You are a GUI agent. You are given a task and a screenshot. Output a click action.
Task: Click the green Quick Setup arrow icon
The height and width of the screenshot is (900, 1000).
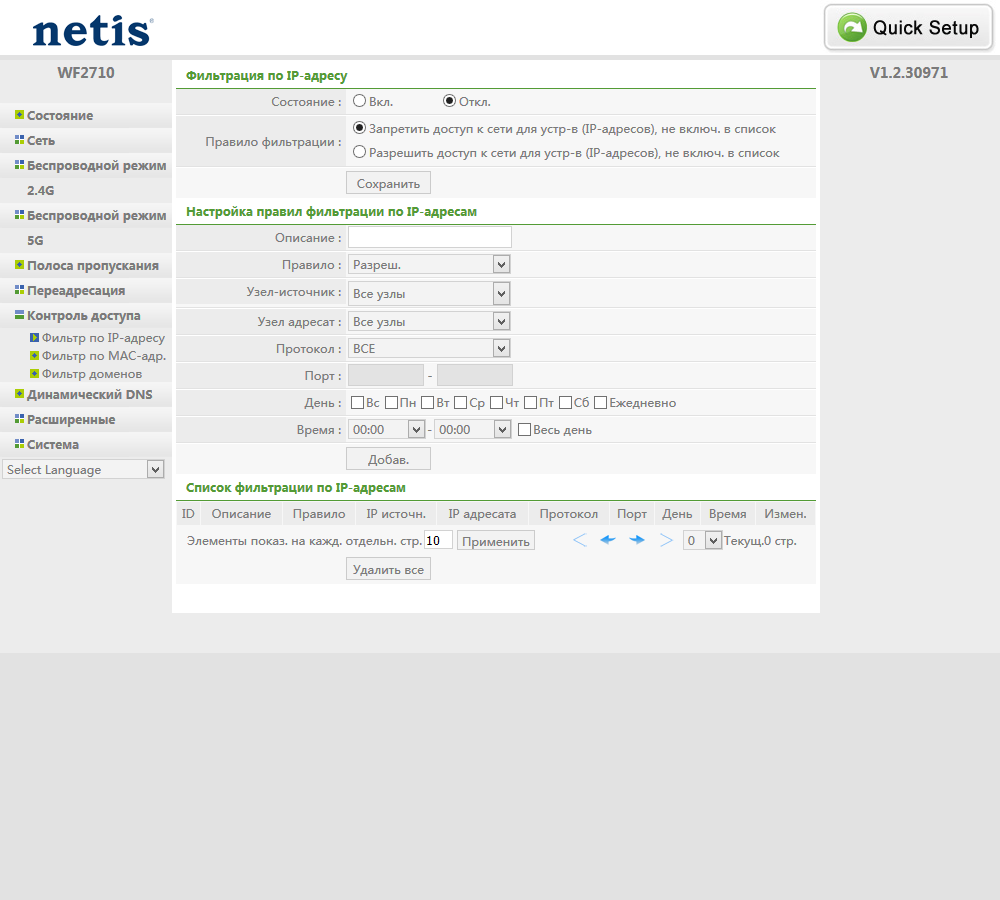tap(852, 27)
